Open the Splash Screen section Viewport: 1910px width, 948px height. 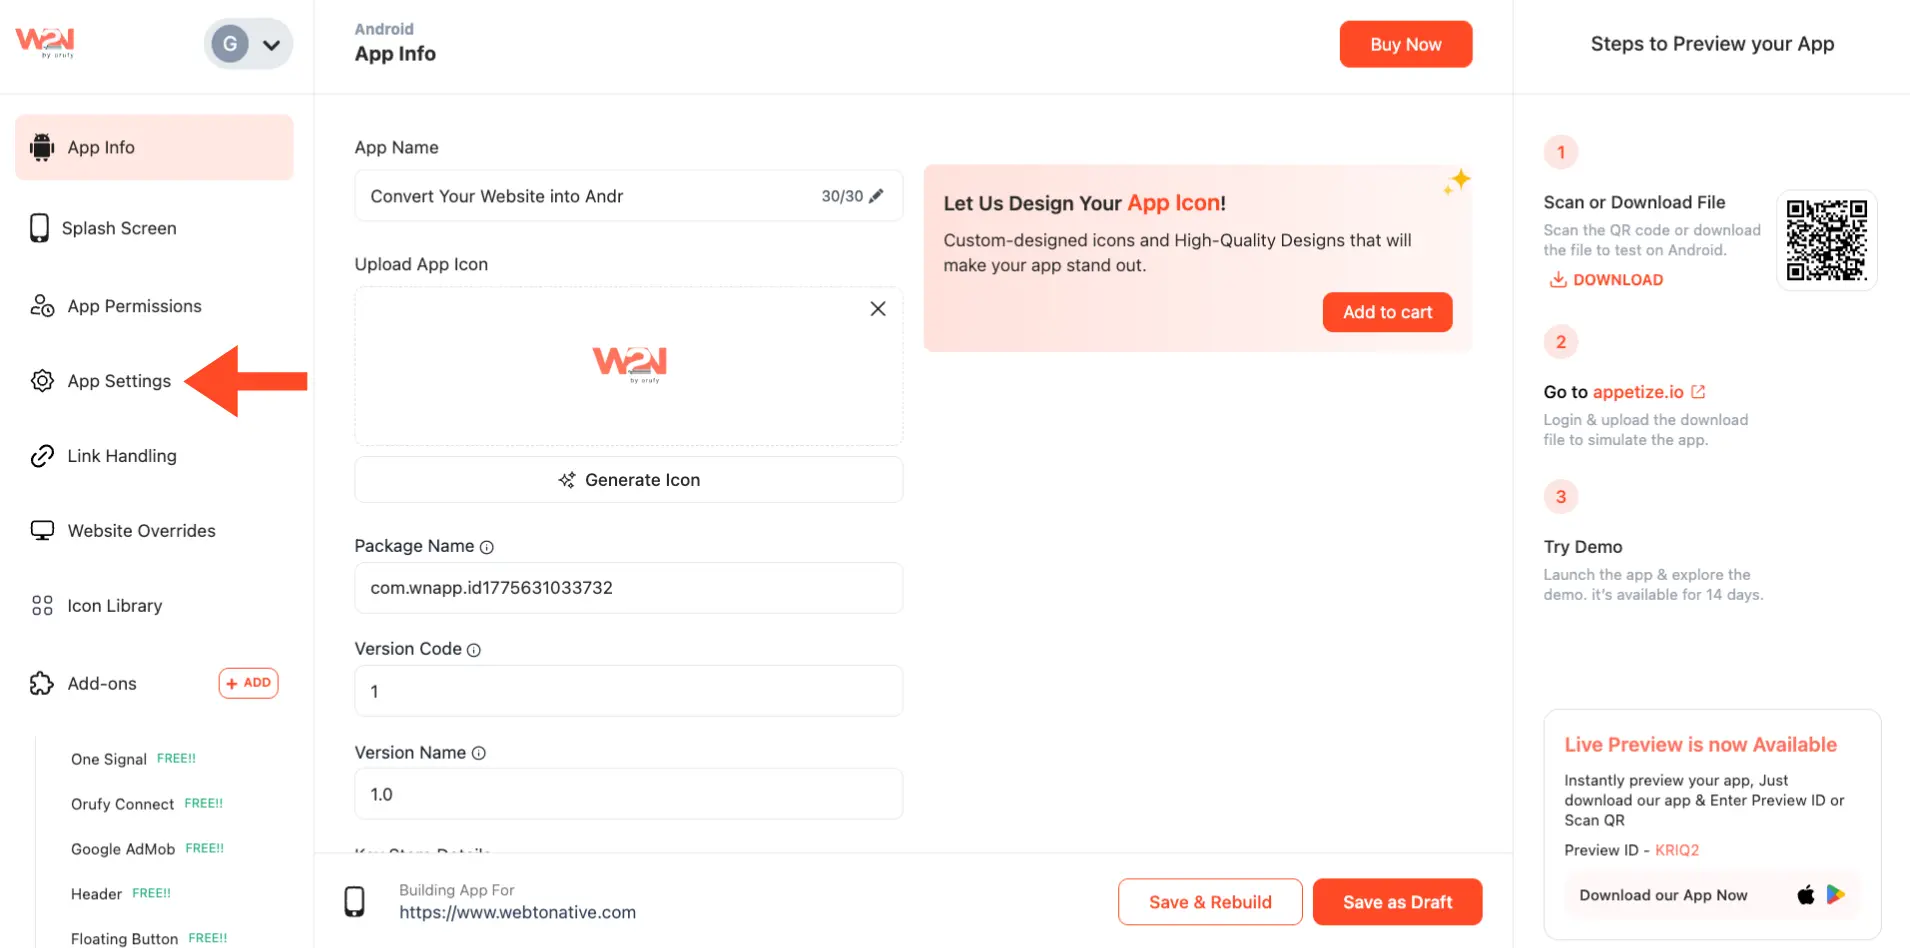point(119,228)
